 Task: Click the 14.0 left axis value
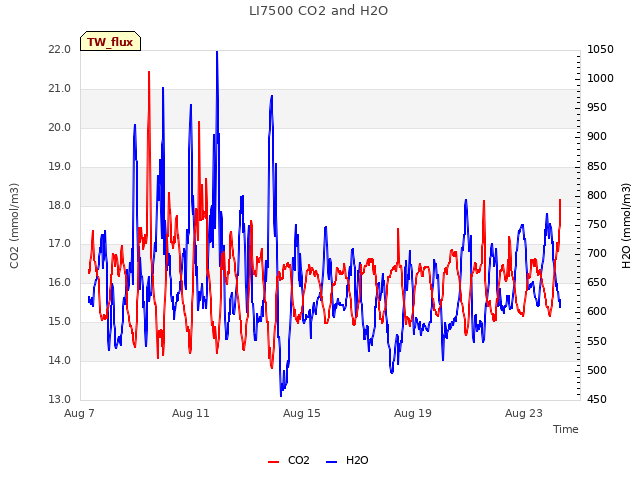60,360
